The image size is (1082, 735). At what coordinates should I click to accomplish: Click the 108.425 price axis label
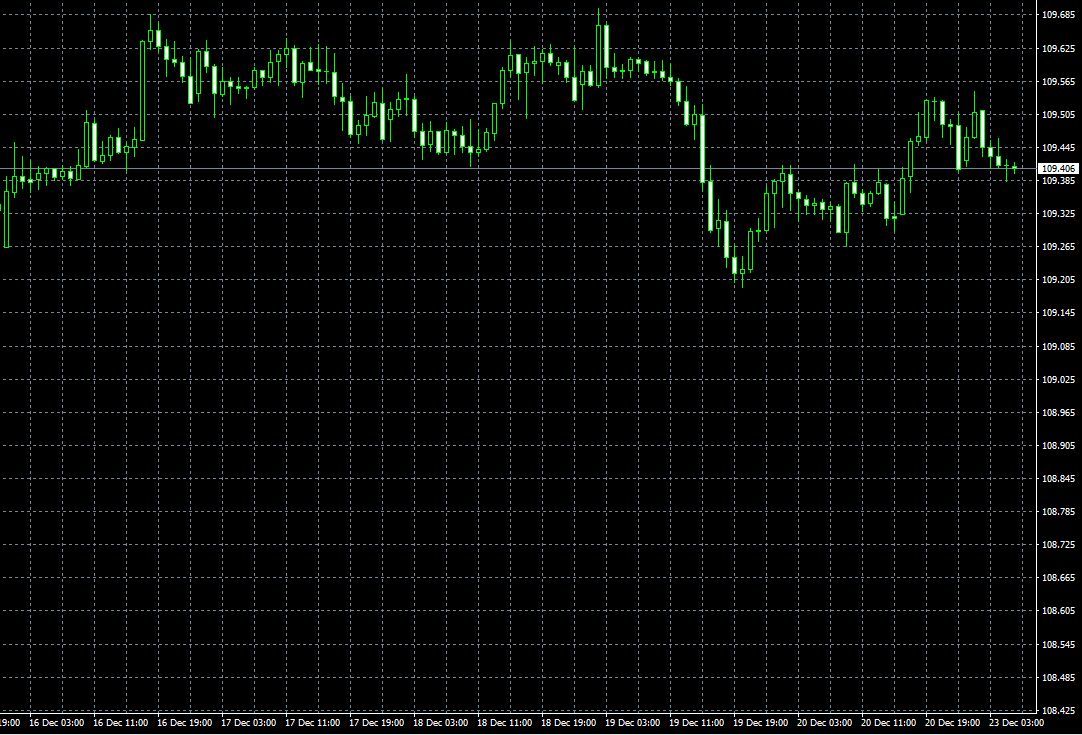[x=1058, y=710]
